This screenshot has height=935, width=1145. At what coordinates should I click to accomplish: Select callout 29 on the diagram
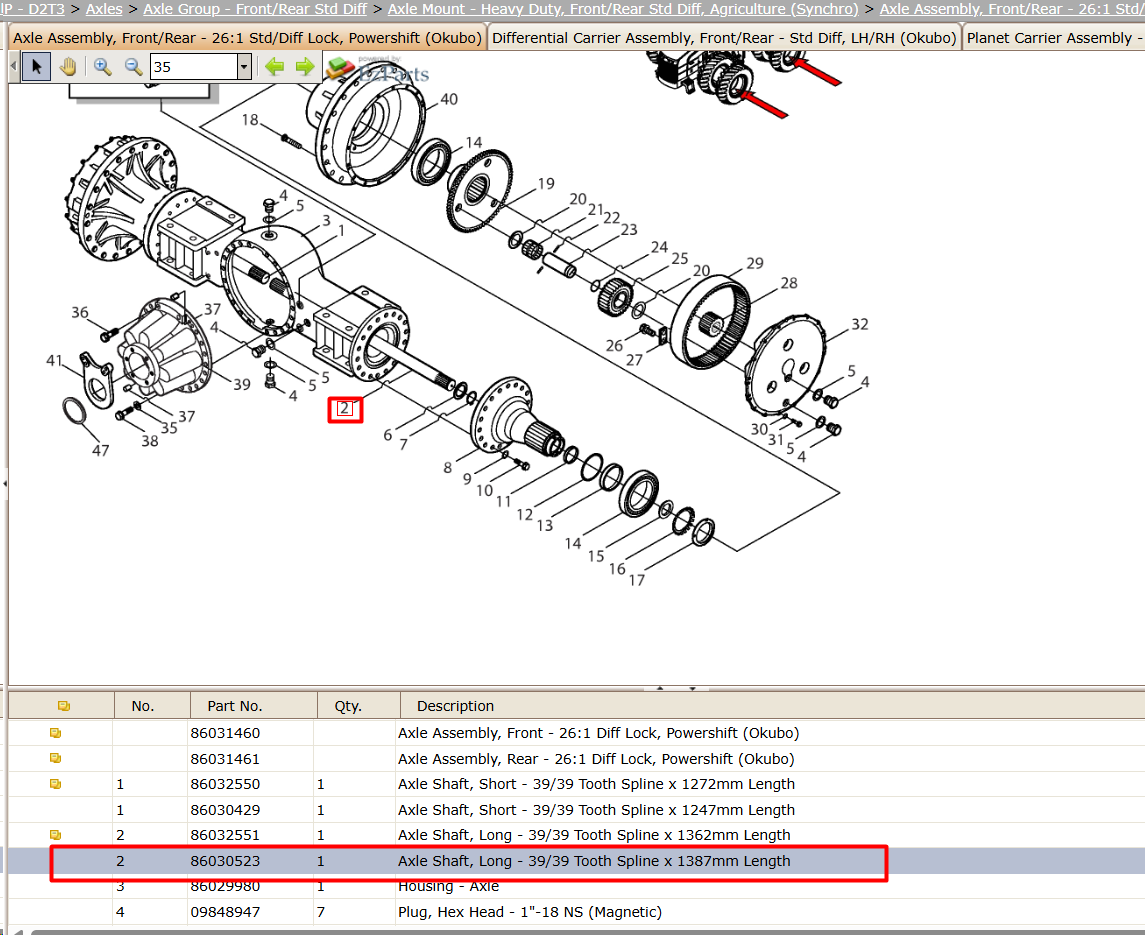click(755, 263)
